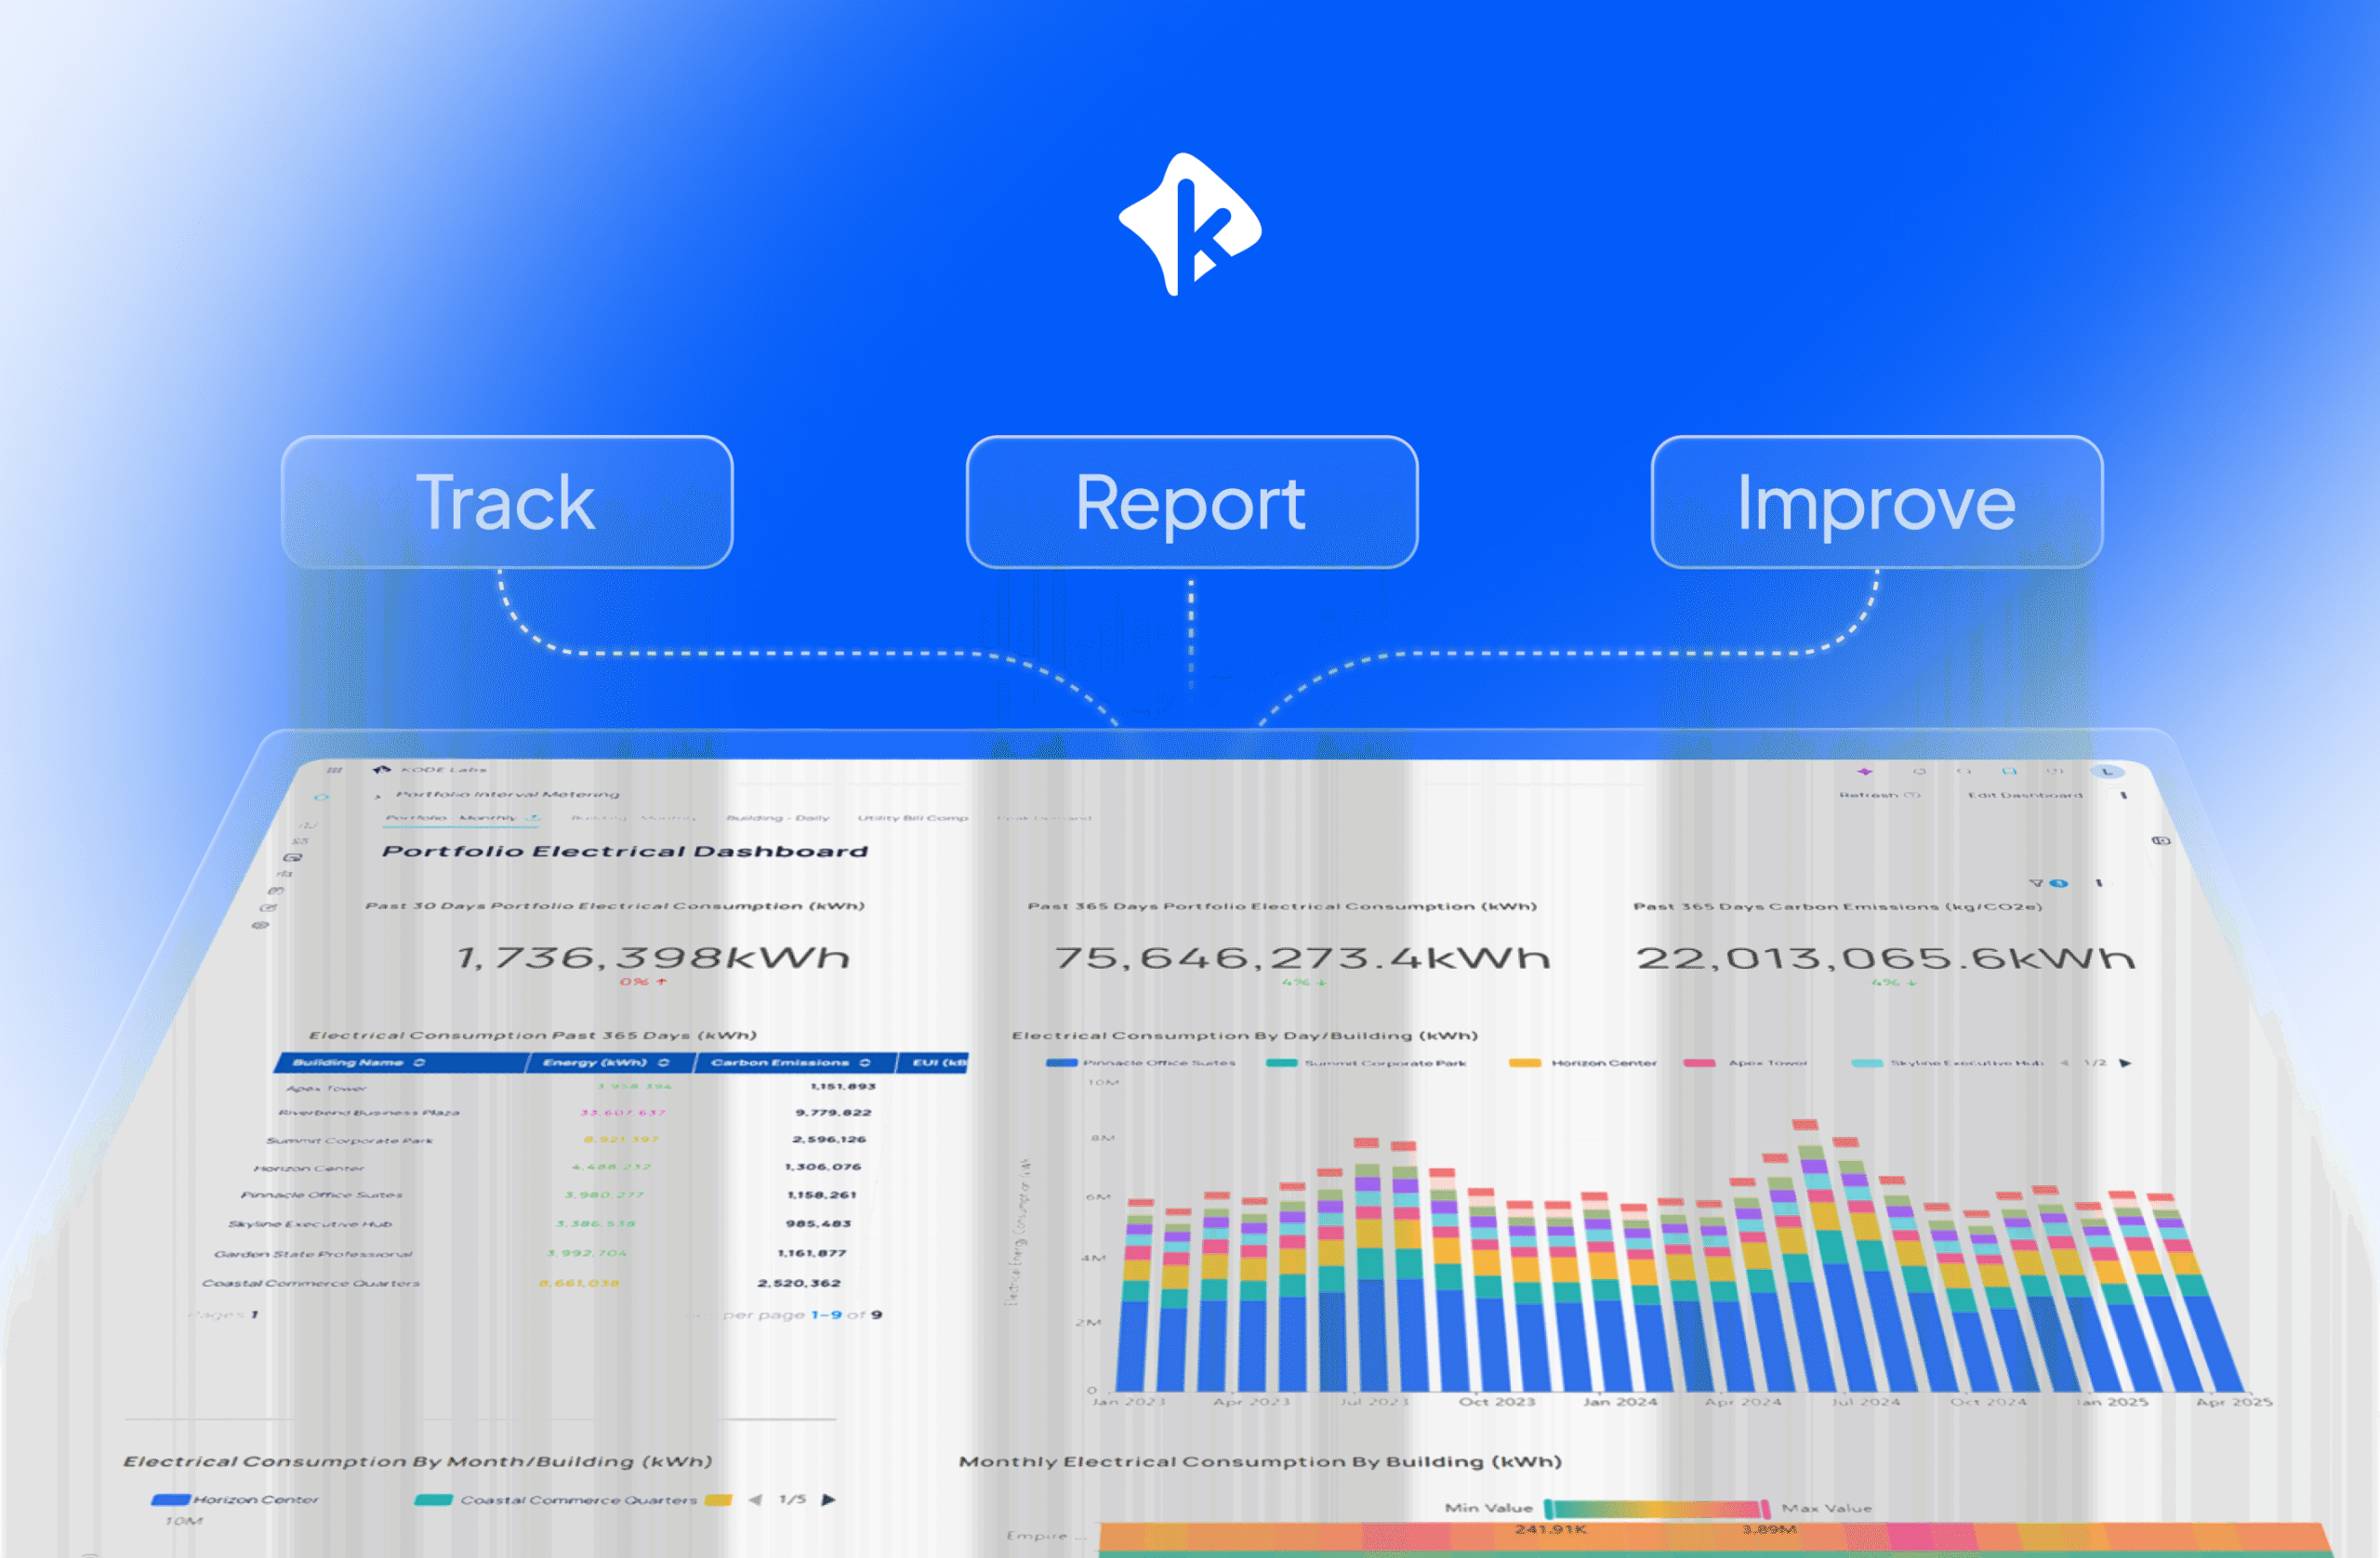Switch to the Building - Daily tab

point(777,817)
